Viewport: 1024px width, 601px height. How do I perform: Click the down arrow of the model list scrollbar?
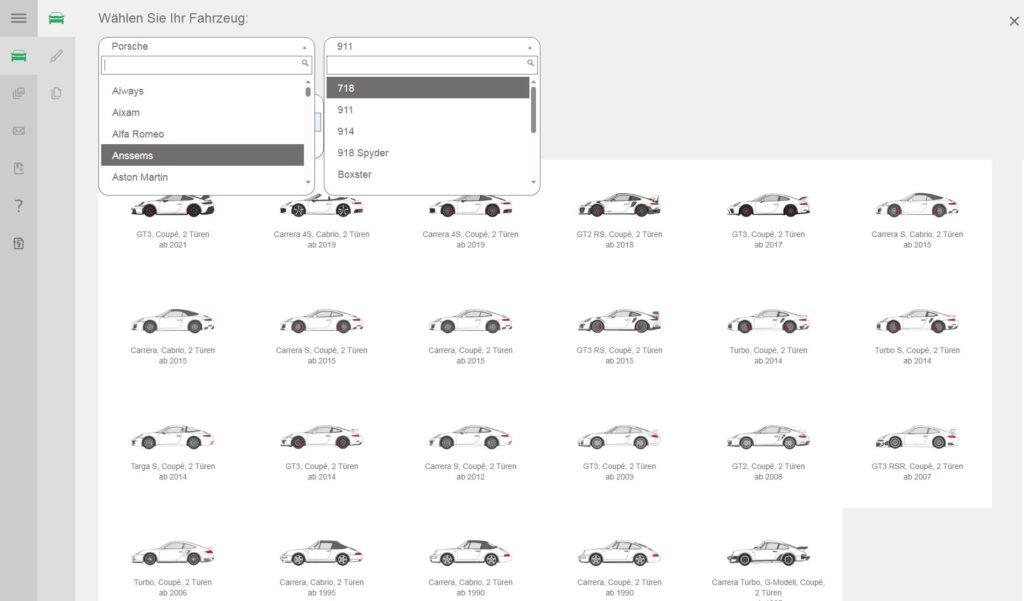pos(533,182)
